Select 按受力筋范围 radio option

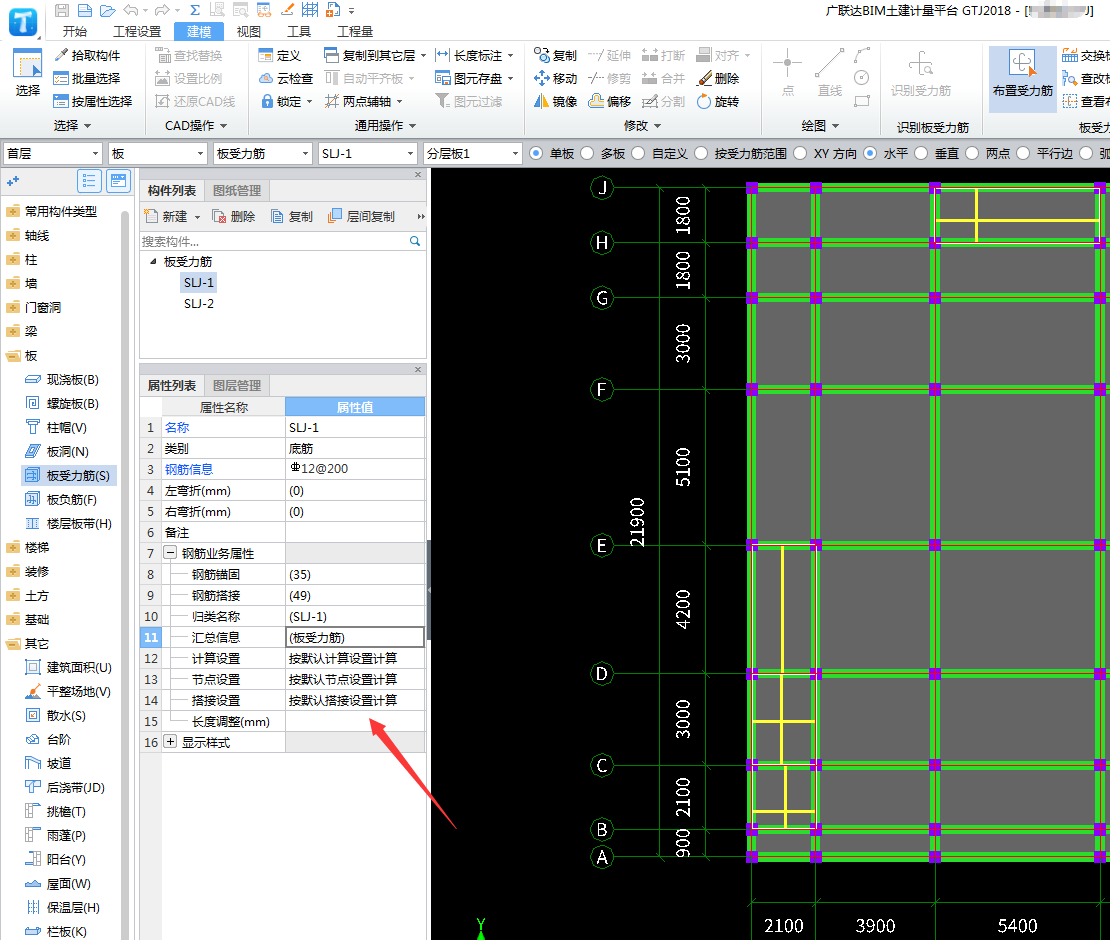point(701,153)
